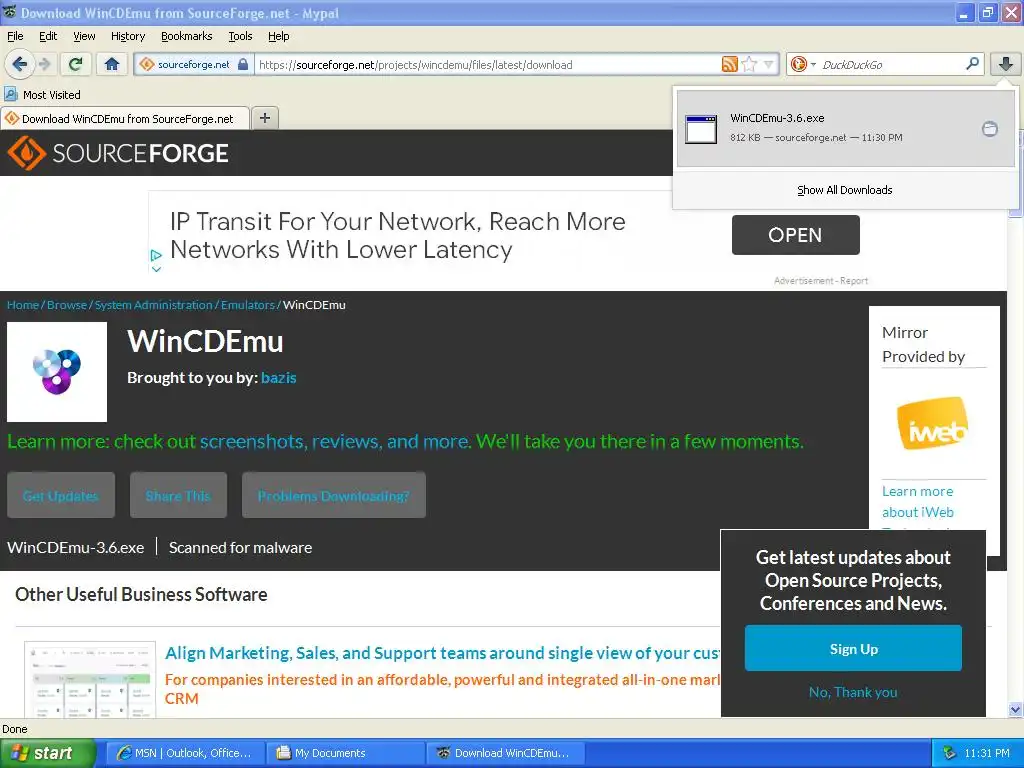Dismiss popup with No, Thank you
1024x768 pixels.
[853, 692]
